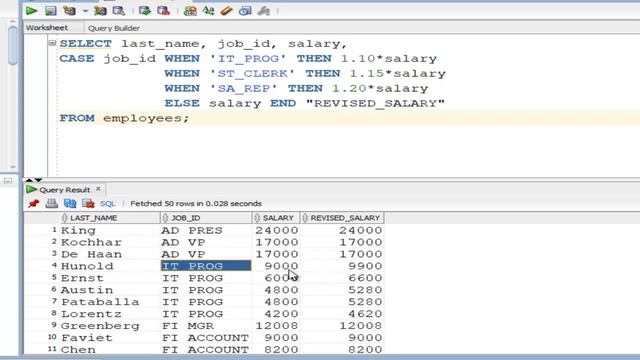Refresh the query result with blue icon

coord(70,203)
